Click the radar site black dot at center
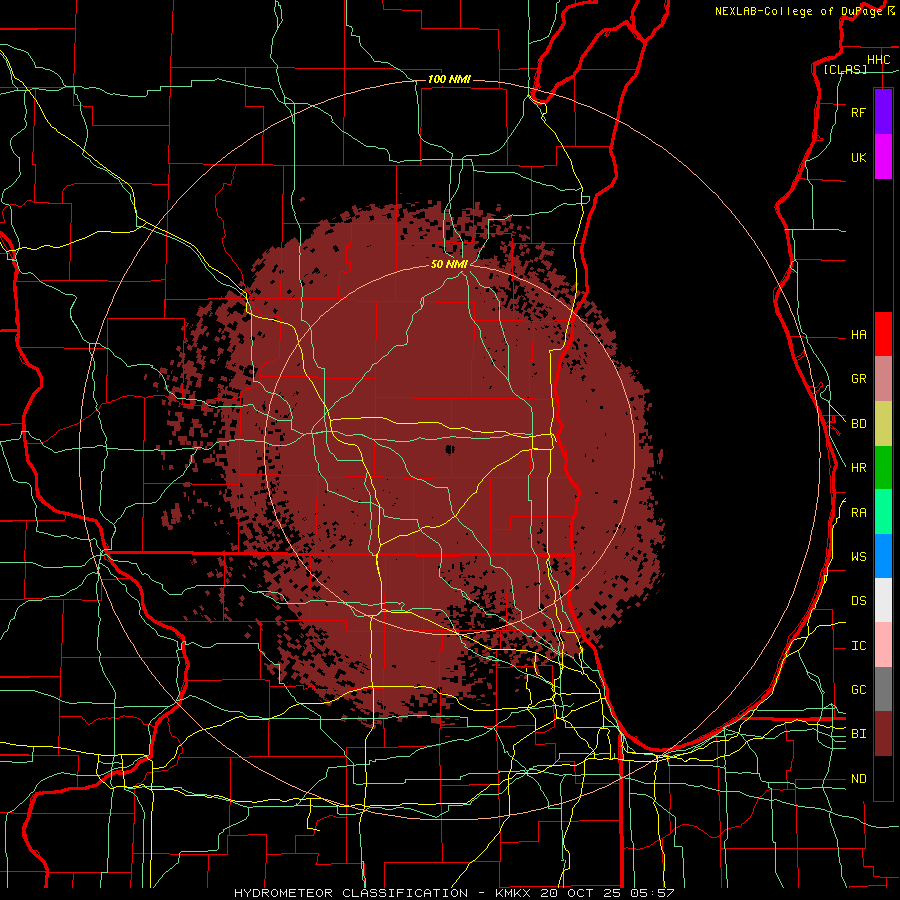900x900 pixels. [x=449, y=449]
